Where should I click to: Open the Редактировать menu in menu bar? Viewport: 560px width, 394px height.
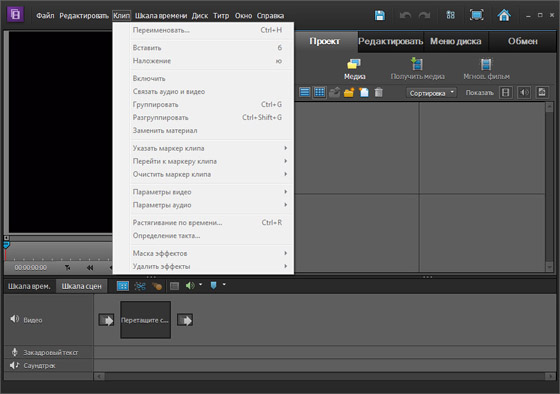click(x=84, y=16)
